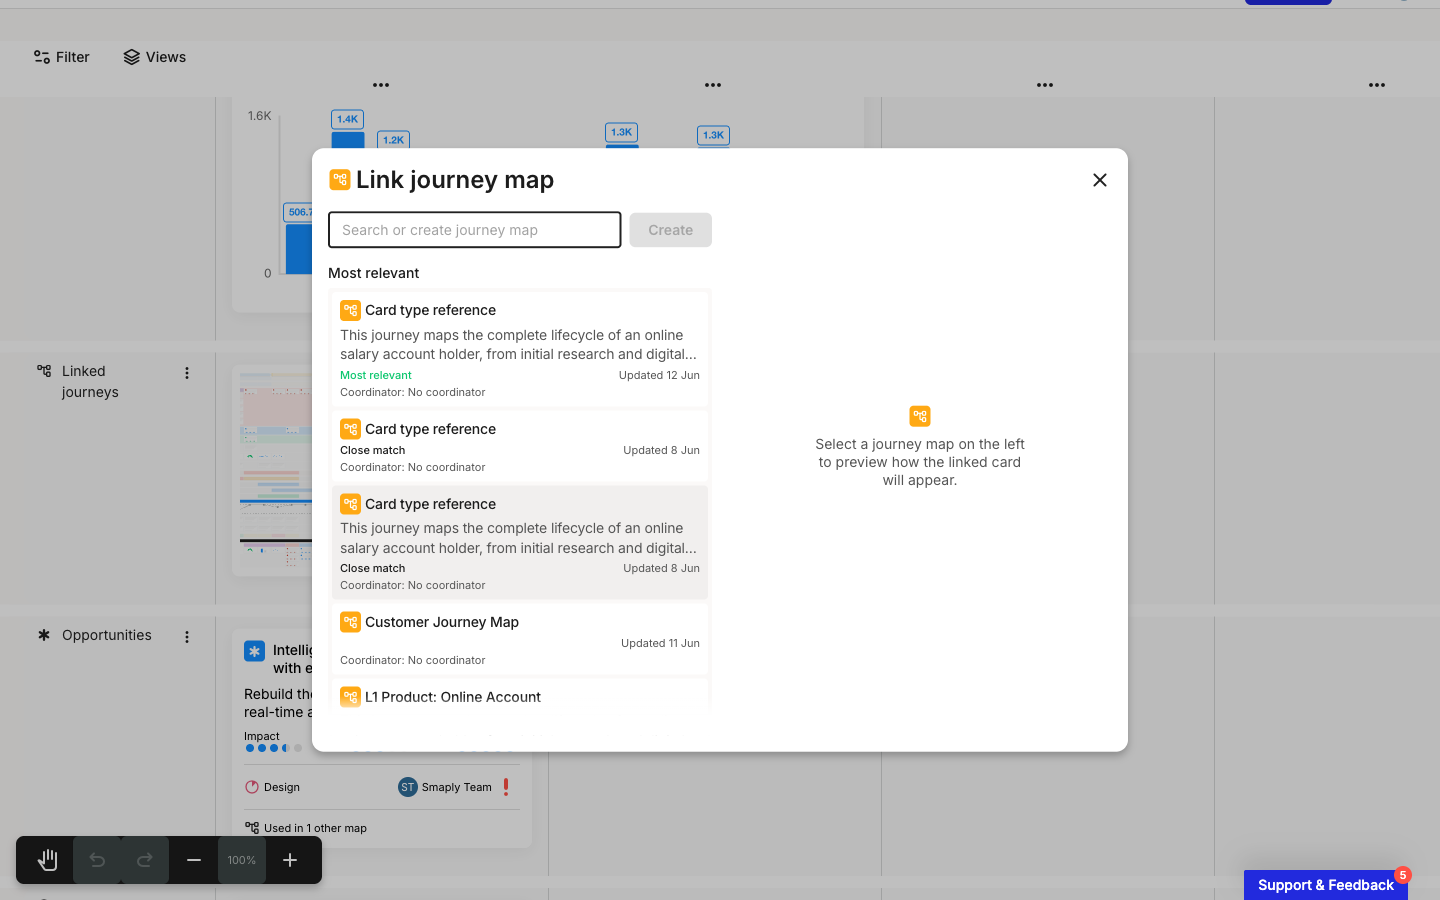Image resolution: width=1440 pixels, height=900 pixels.
Task: Click the Smaply Team avatar
Action: pos(407,787)
